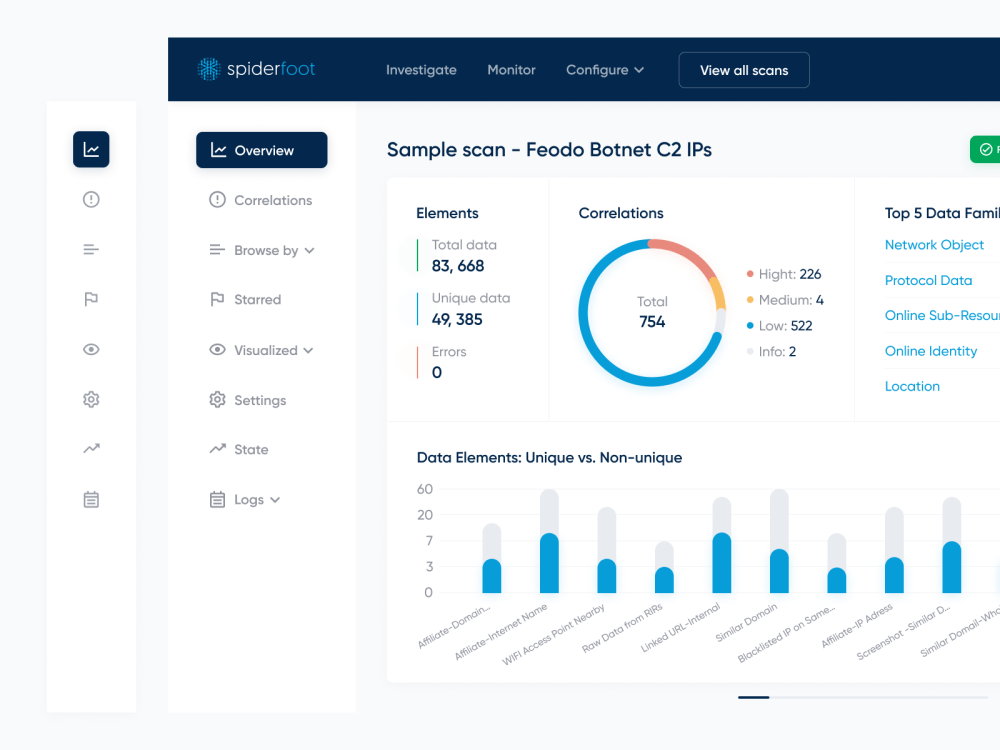Click the Hight: 226 legend entry
Image resolution: width=1000 pixels, height=750 pixels.
click(x=784, y=274)
